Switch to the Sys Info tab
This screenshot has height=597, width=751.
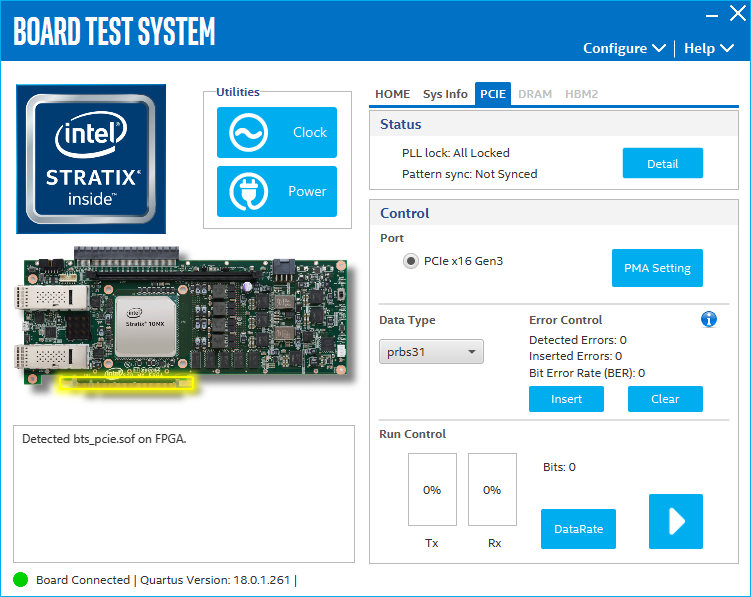445,94
